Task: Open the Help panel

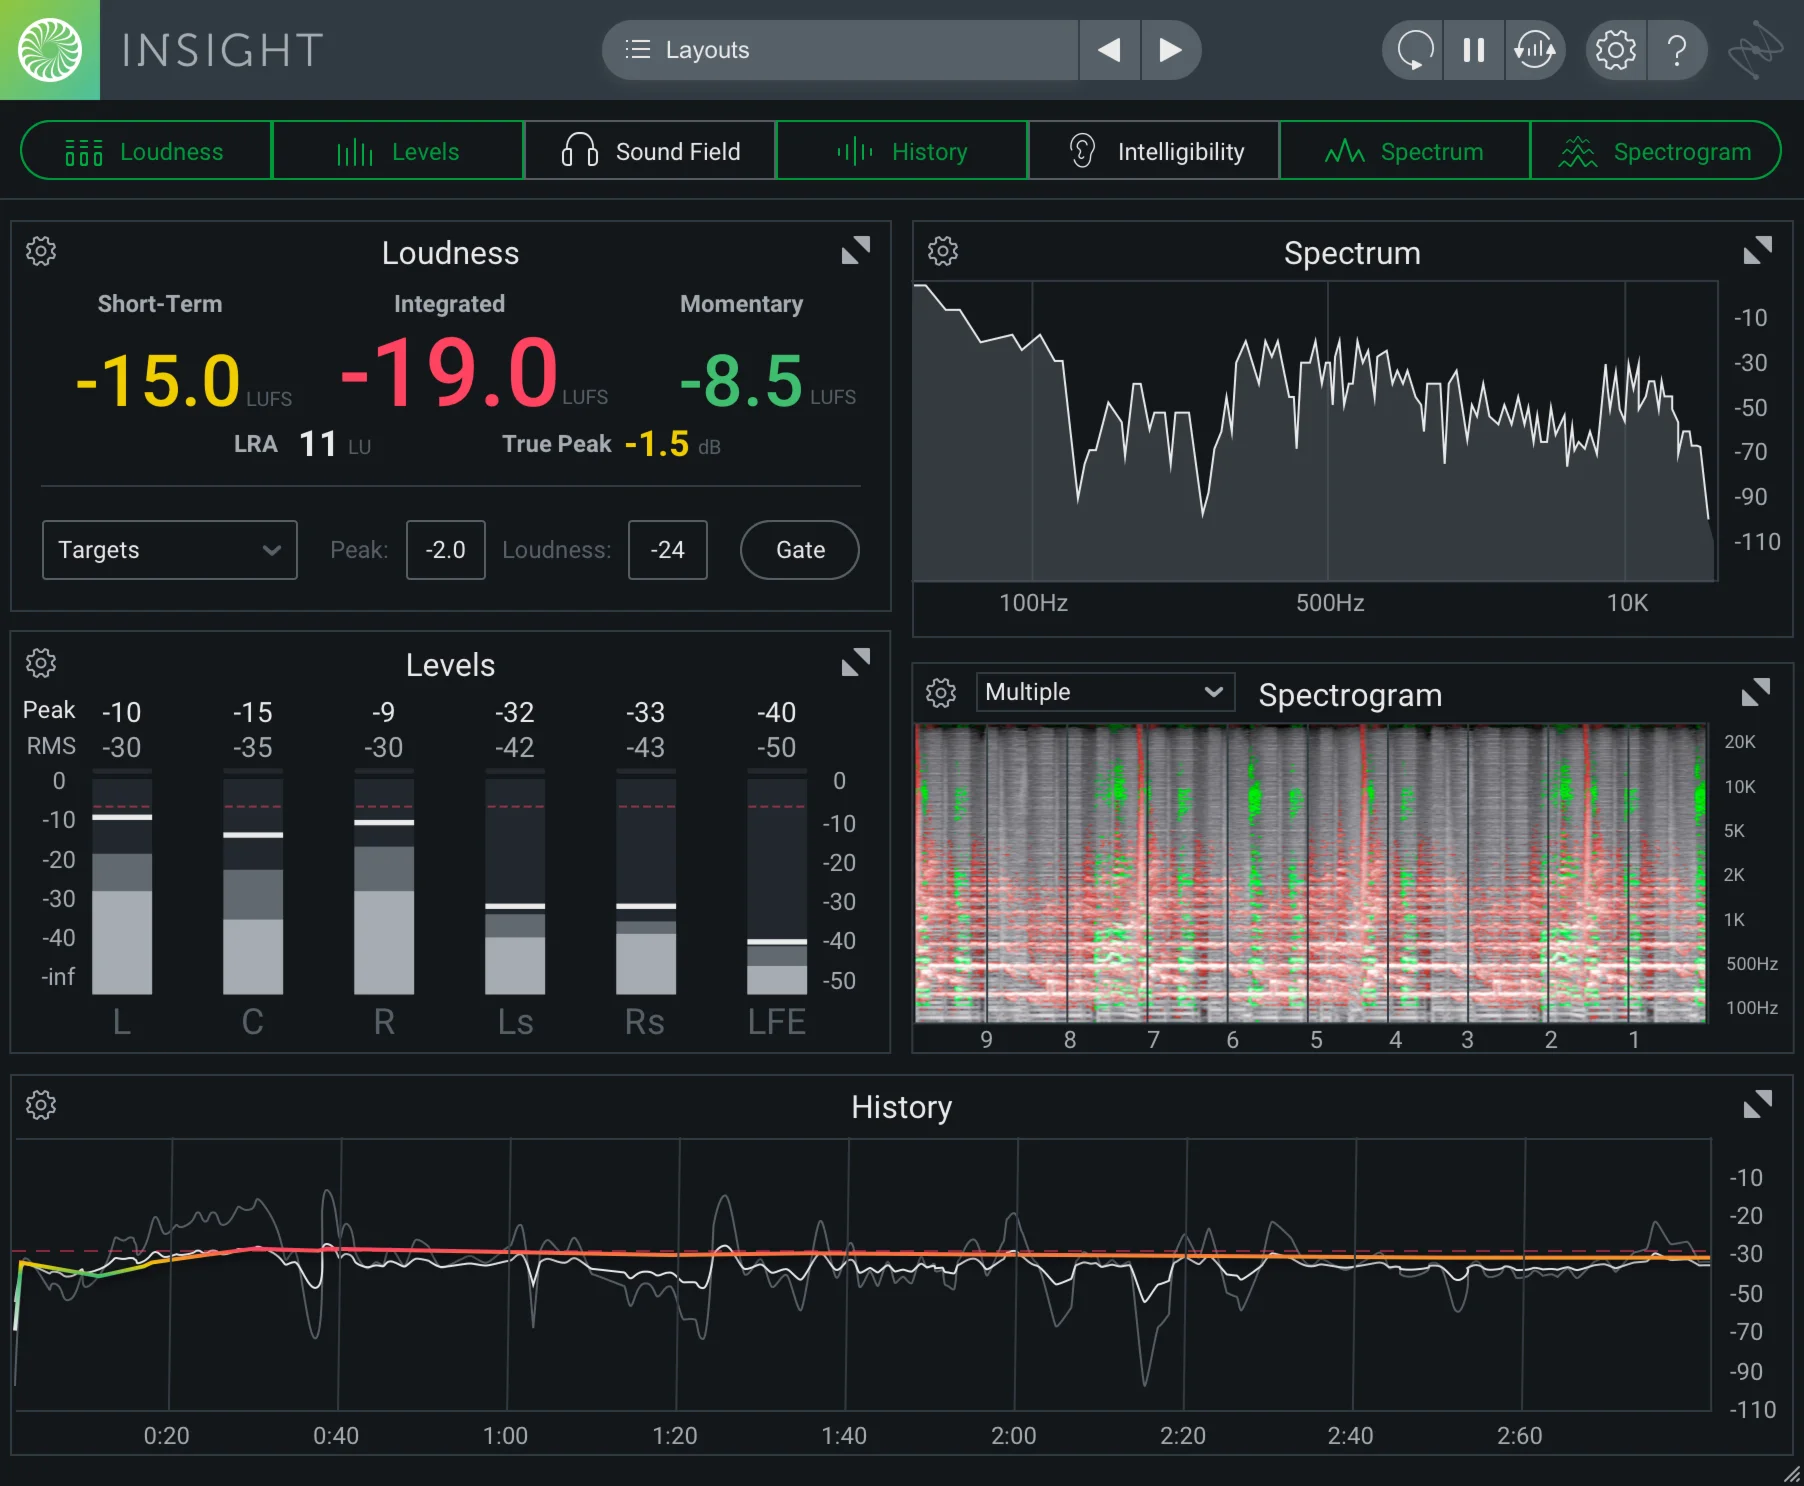Action: coord(1677,49)
